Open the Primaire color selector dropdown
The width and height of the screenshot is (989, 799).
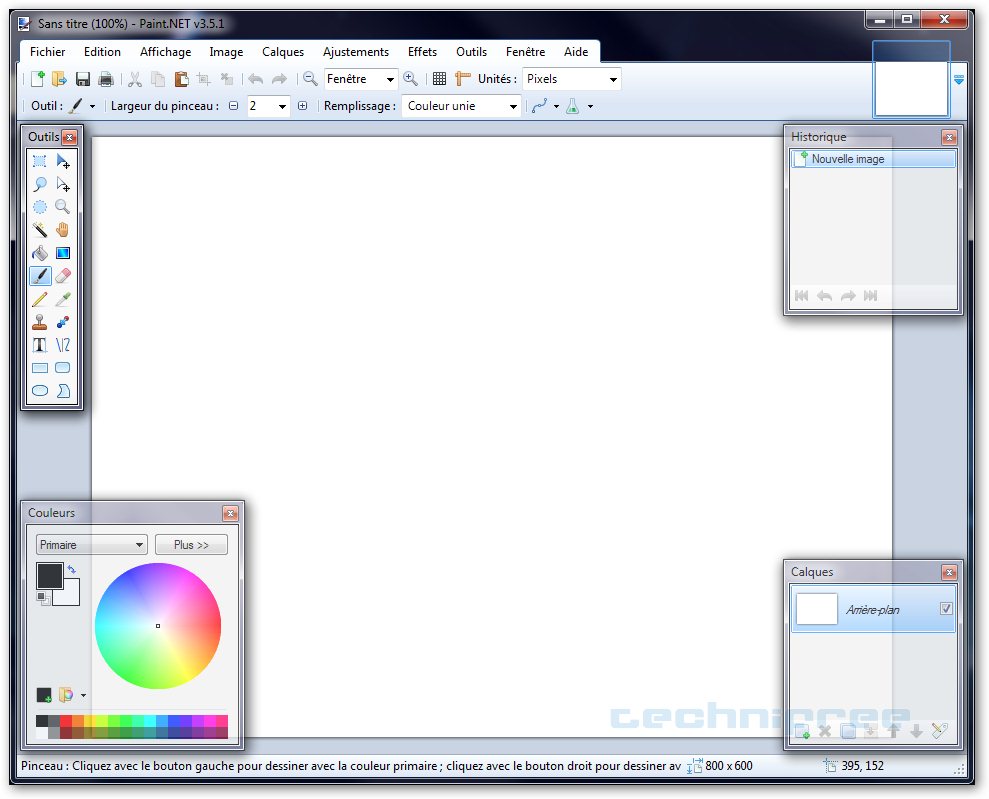pos(91,545)
